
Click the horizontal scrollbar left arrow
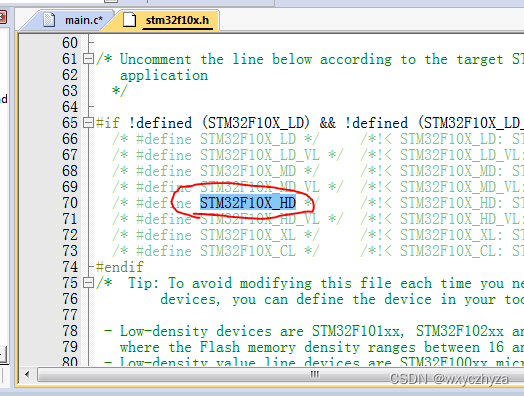(x=27, y=374)
